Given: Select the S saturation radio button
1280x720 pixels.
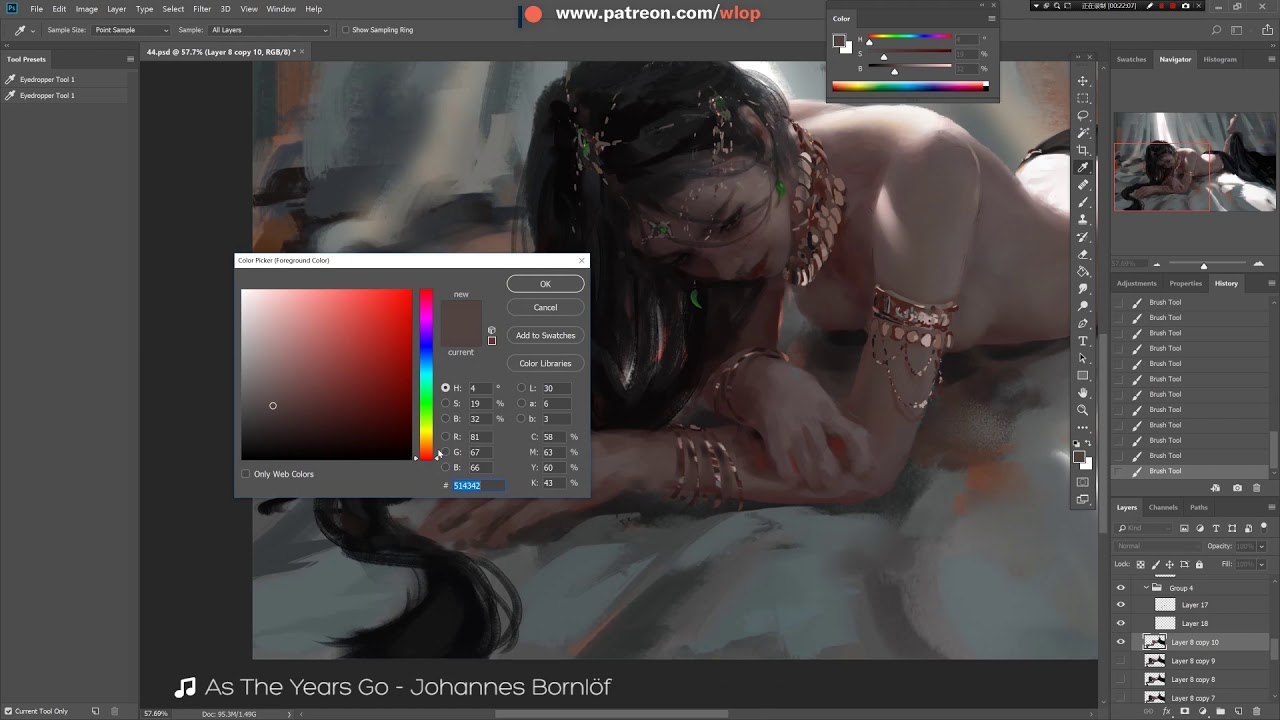Looking at the screenshot, I should click(445, 403).
